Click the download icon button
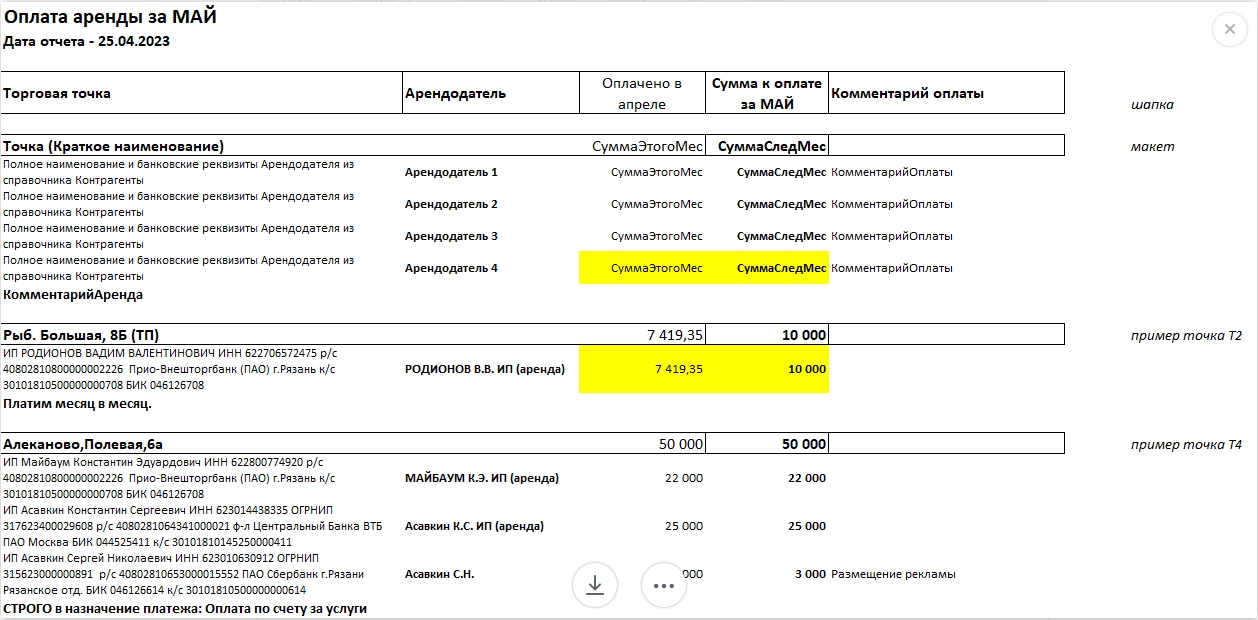This screenshot has height=620, width=1258. tap(595, 585)
